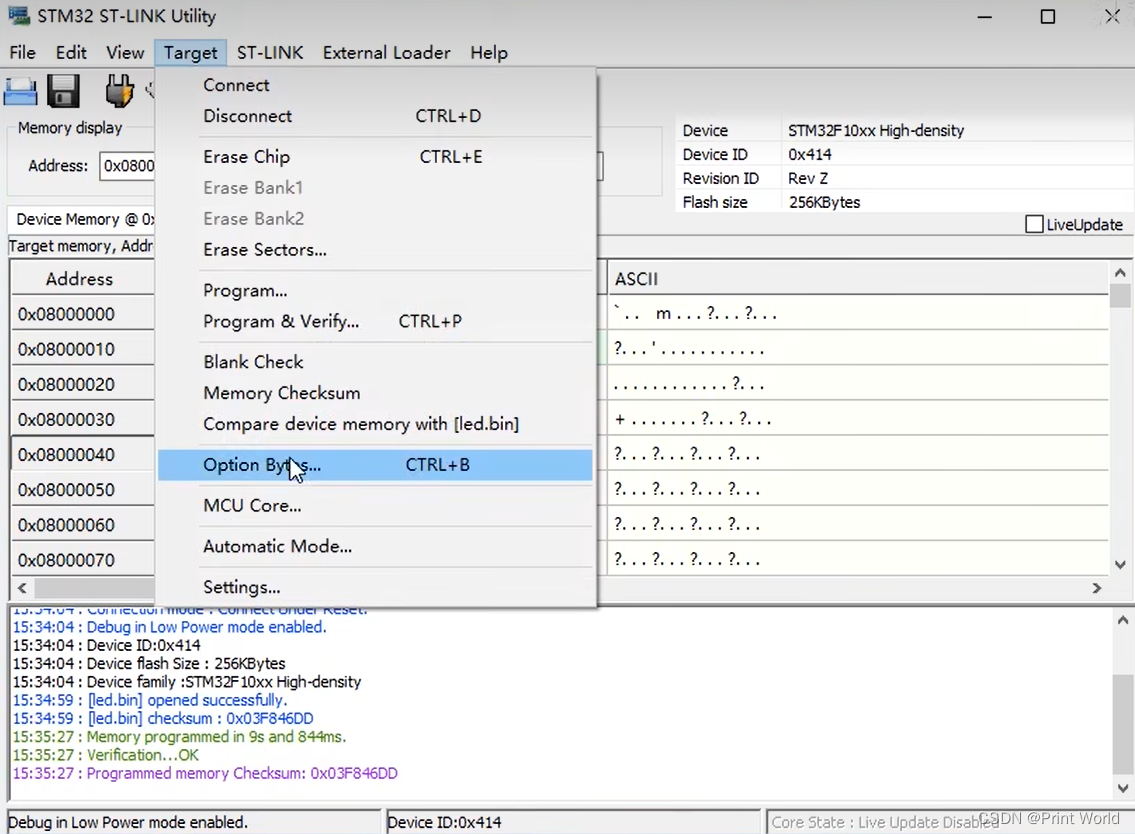Click the log panel scrollbar thumb
The height and width of the screenshot is (834, 1135).
(x=1122, y=725)
